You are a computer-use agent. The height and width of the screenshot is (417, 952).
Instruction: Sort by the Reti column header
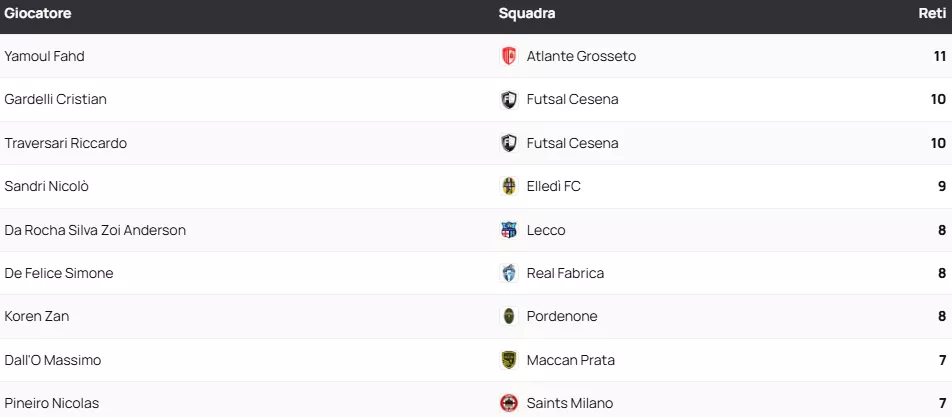pos(932,14)
